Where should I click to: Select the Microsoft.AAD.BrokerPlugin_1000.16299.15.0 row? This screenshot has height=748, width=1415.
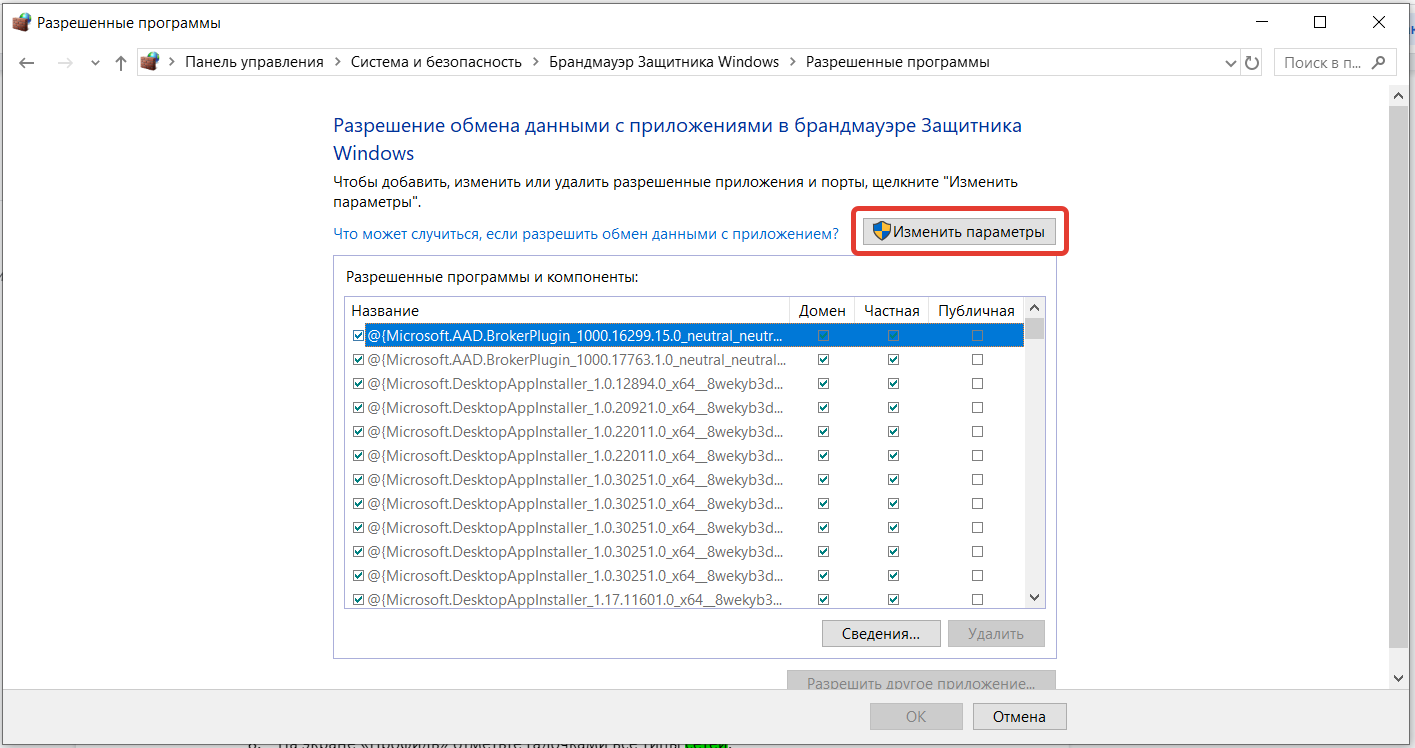(x=685, y=336)
